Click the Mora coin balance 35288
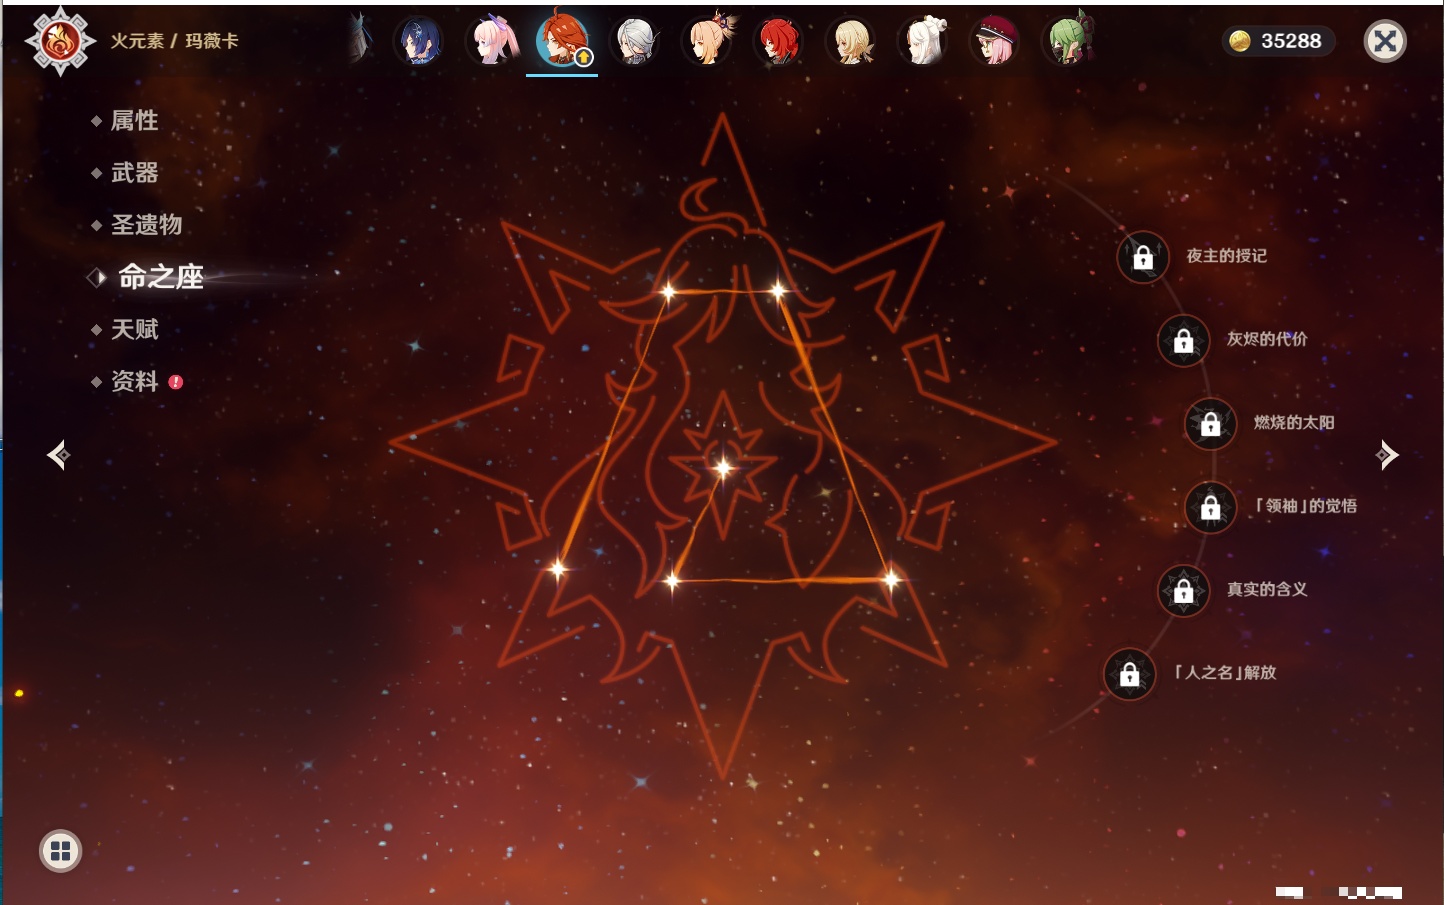1444x905 pixels. click(x=1277, y=41)
